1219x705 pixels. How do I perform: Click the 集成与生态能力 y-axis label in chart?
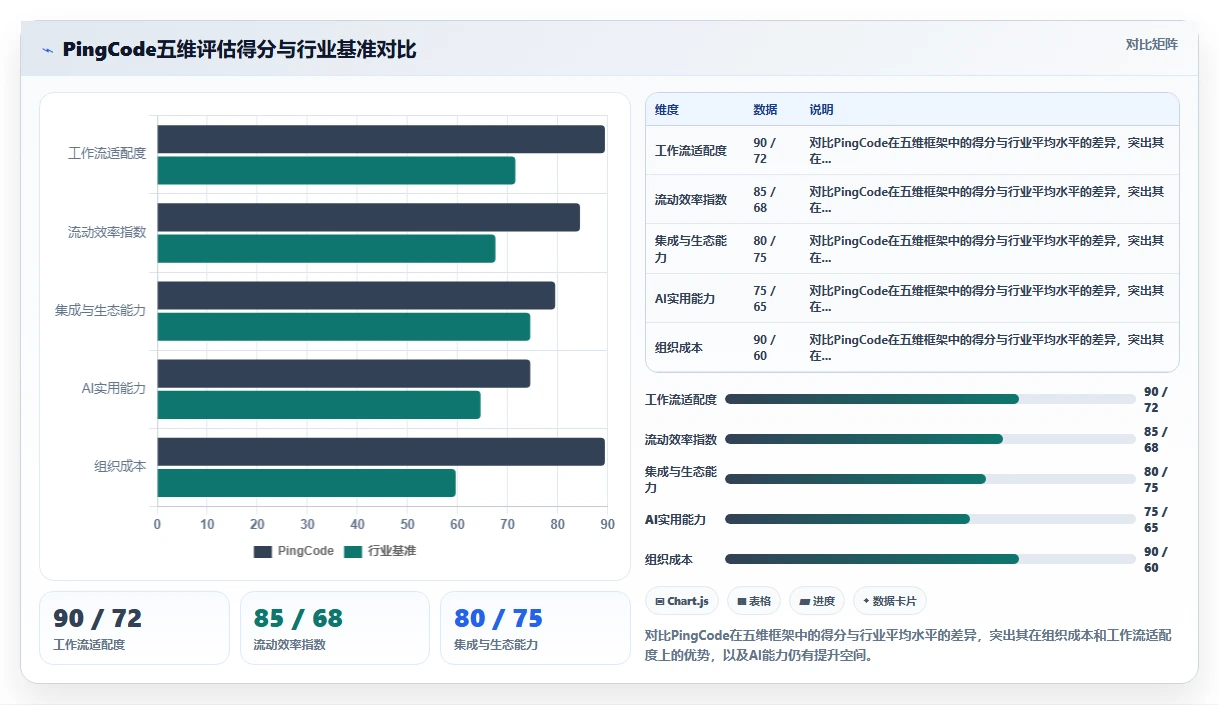click(100, 310)
